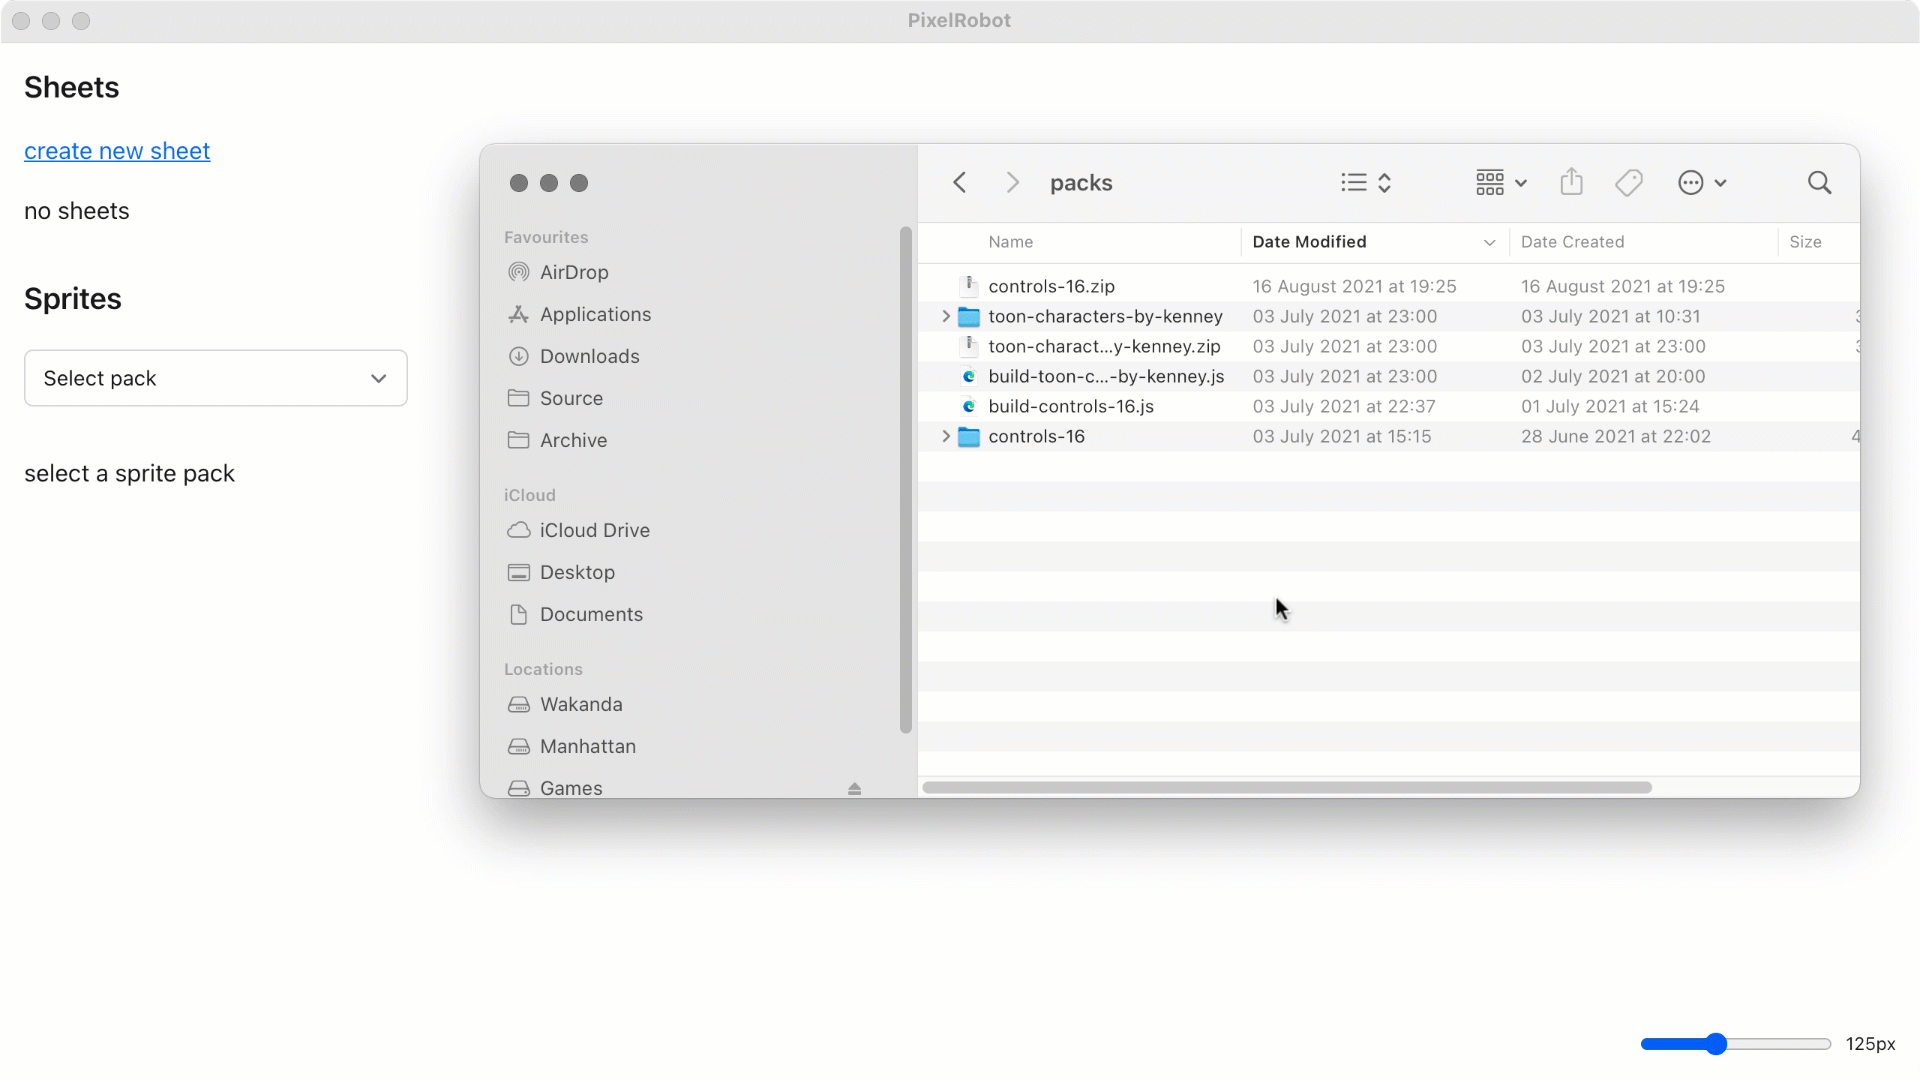Viewport: 1920px width, 1080px height.
Task: Click the Tags icon in Finder toolbar
Action: [x=1628, y=183]
